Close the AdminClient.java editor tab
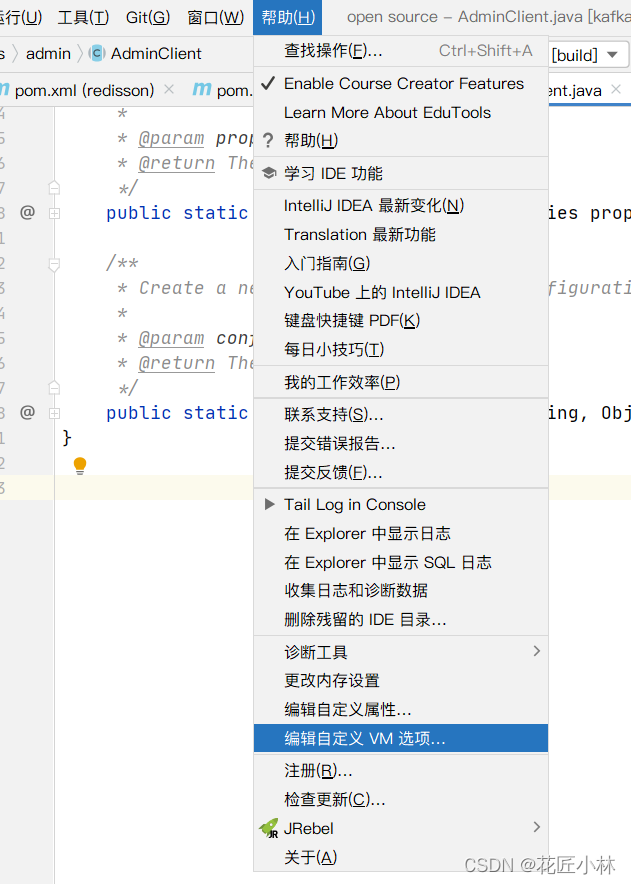The width and height of the screenshot is (631, 884). (616, 89)
